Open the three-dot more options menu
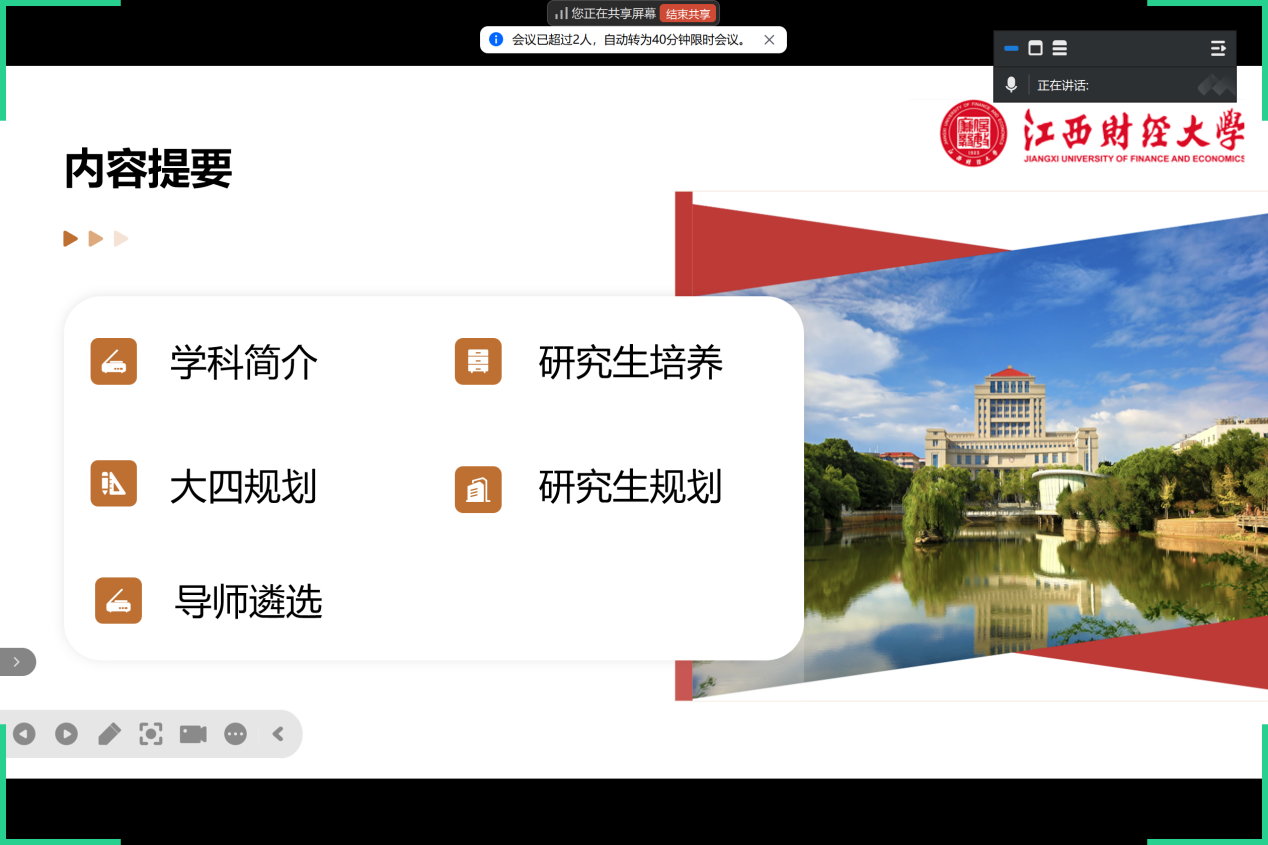This screenshot has width=1268, height=845. (x=235, y=734)
